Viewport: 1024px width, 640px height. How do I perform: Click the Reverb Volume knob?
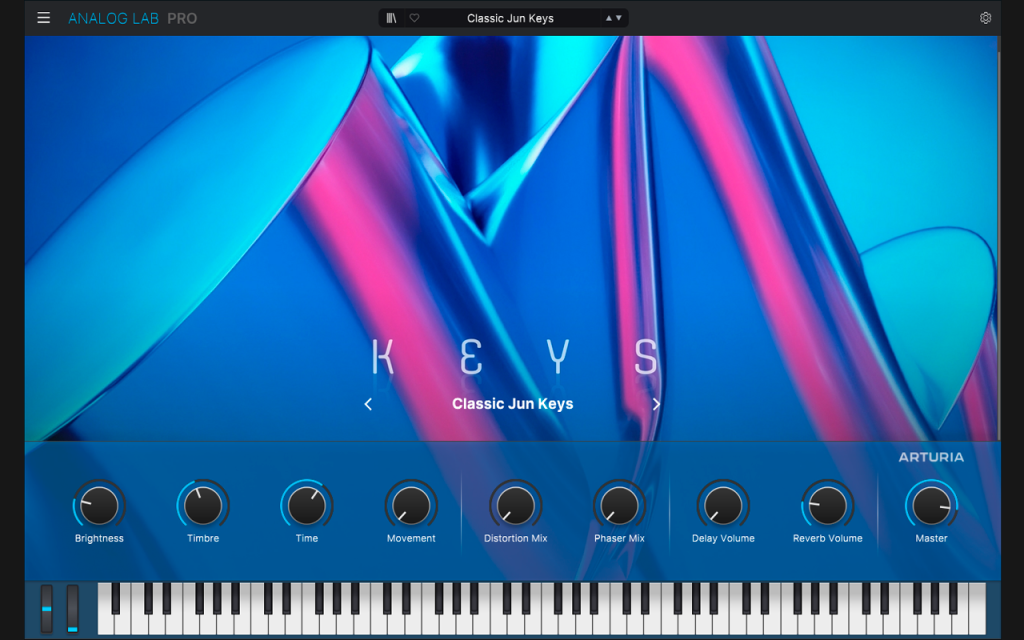827,505
